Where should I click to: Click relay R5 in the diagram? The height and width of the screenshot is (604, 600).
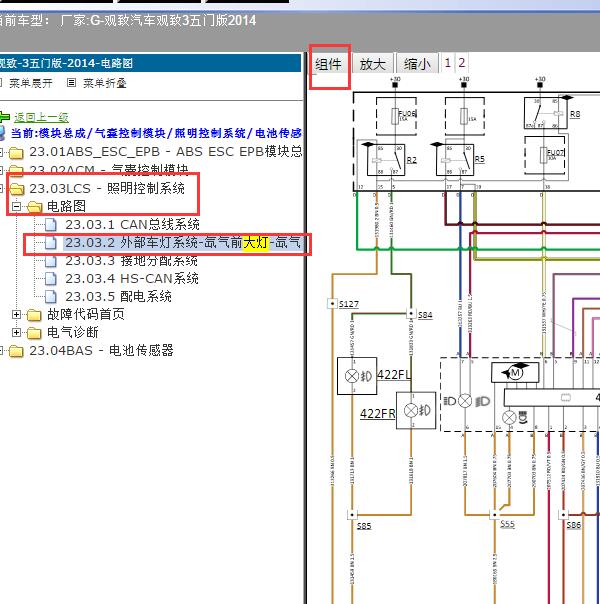pos(455,160)
